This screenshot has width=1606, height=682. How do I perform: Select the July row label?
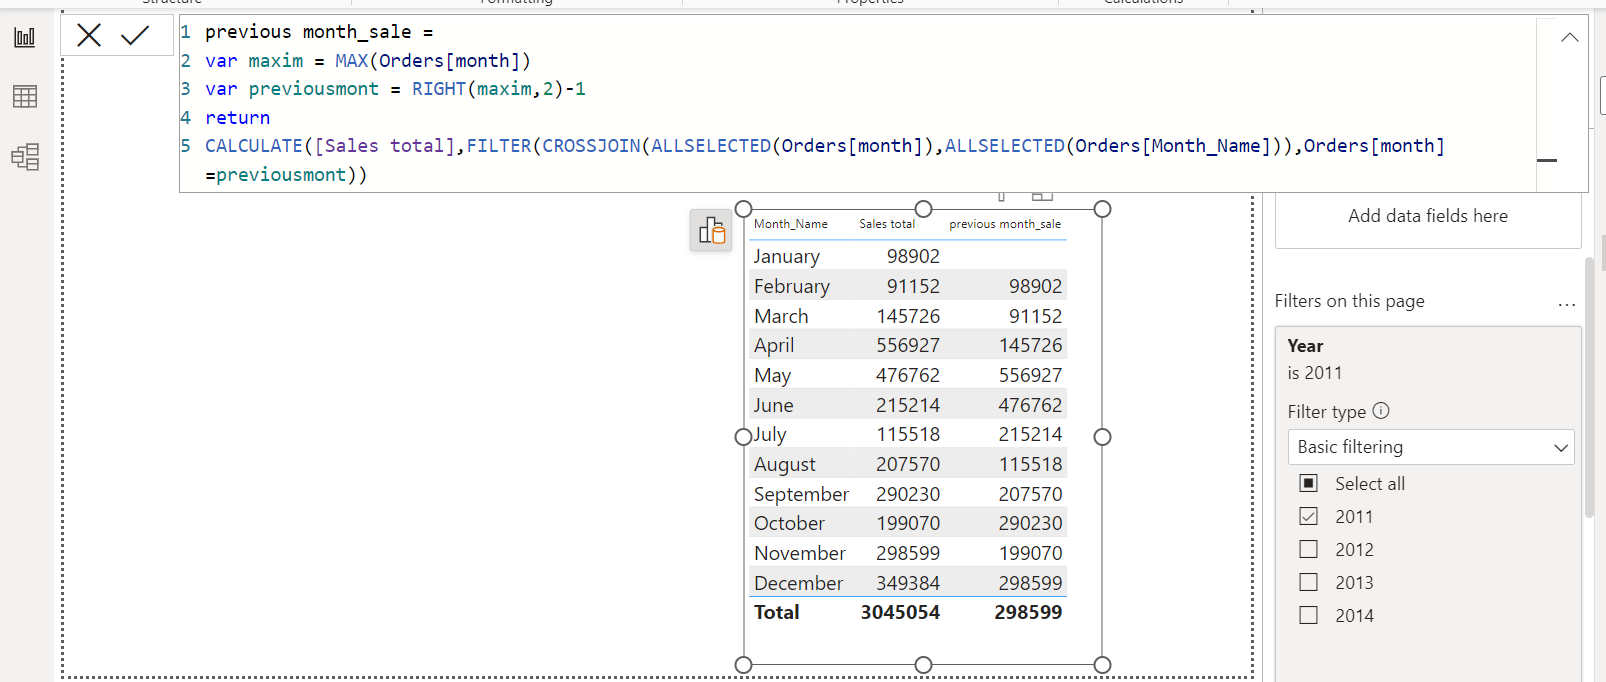[770, 434]
